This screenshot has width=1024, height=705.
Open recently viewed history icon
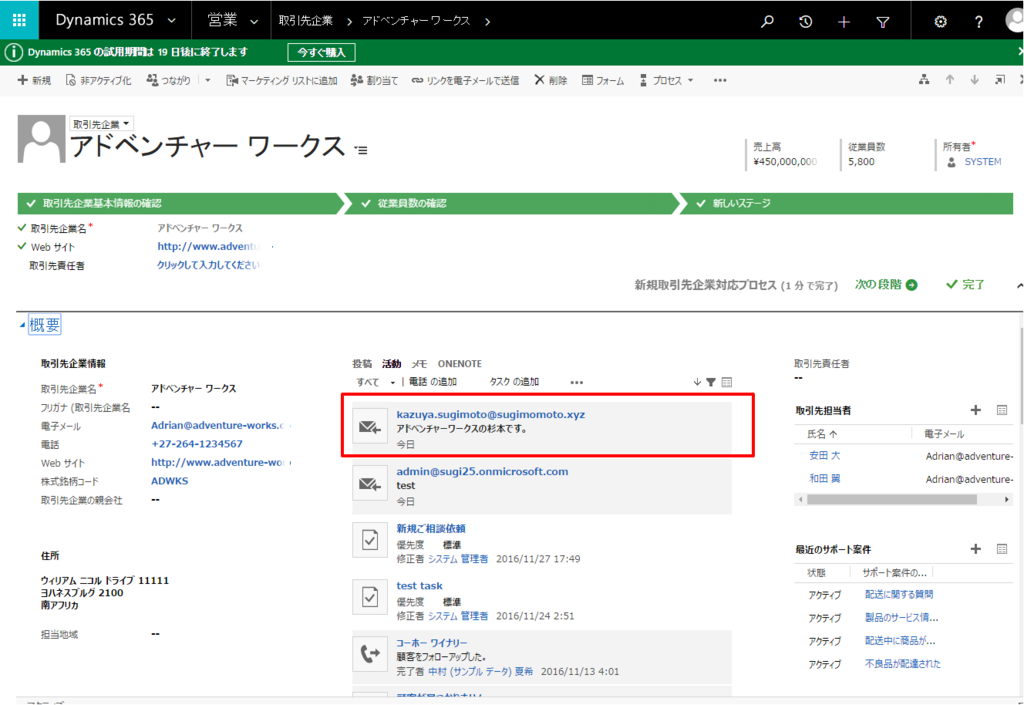point(805,22)
